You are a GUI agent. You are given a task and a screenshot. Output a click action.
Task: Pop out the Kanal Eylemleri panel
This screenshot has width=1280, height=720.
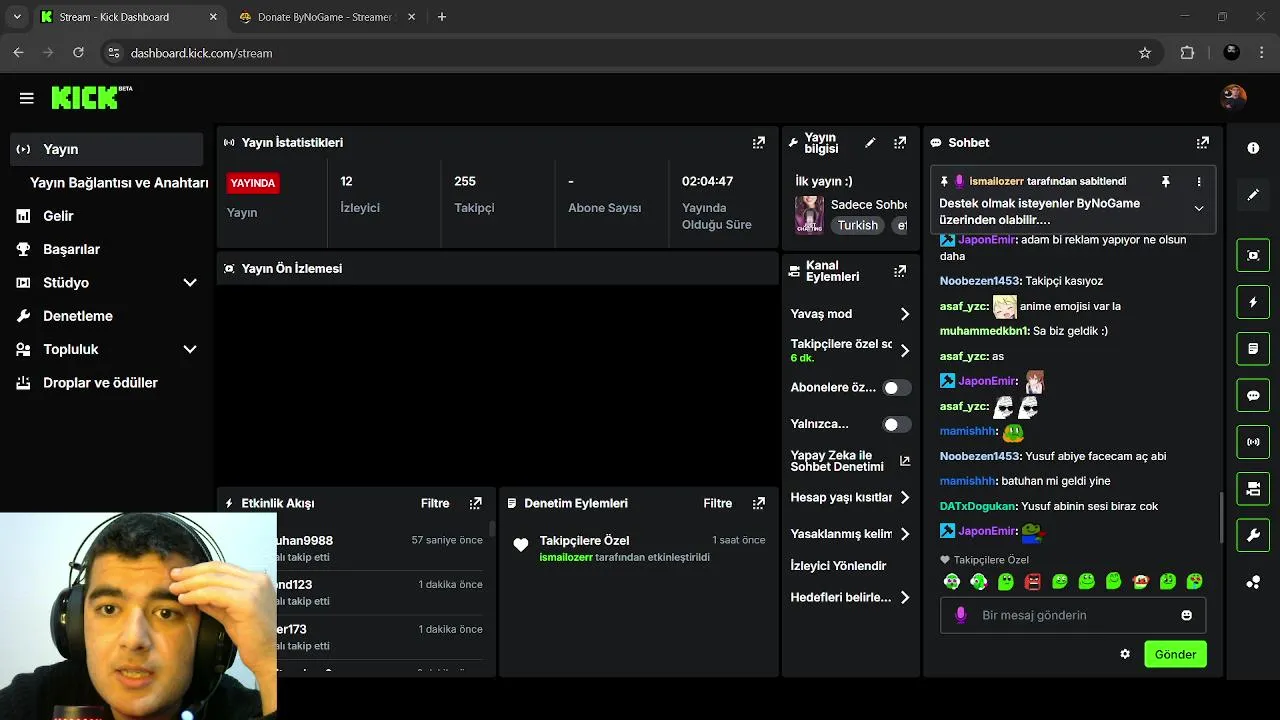tap(900, 271)
